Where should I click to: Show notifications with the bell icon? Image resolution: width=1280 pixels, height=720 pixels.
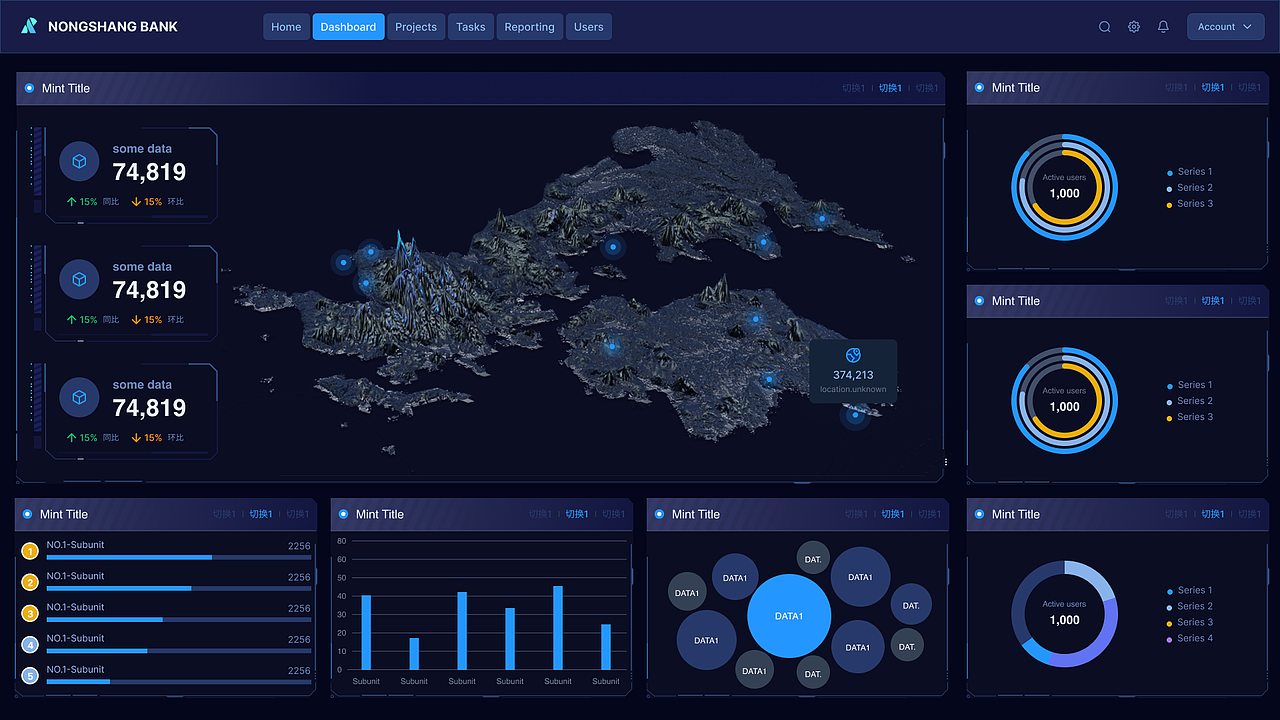click(1163, 27)
